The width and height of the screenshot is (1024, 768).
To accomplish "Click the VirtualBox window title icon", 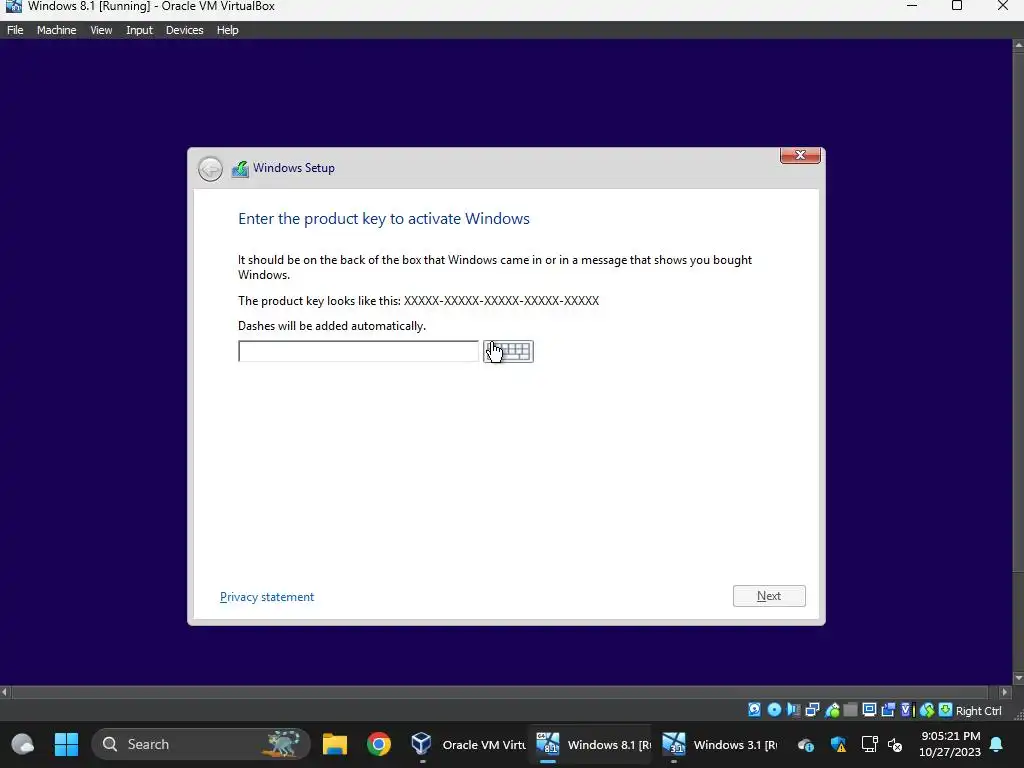I will [13, 6].
